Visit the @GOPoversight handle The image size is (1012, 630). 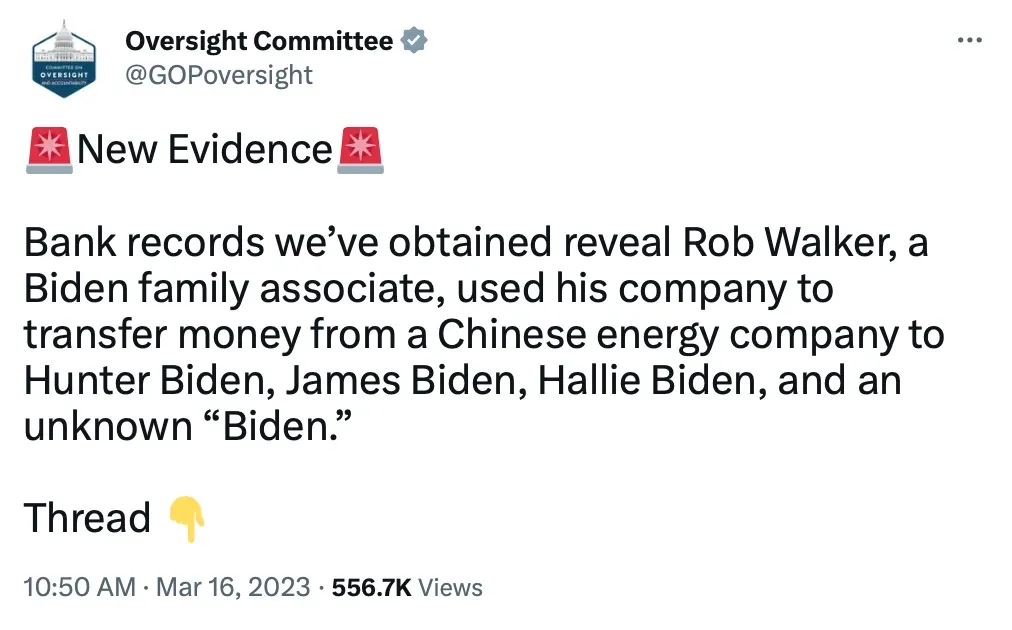click(x=219, y=75)
